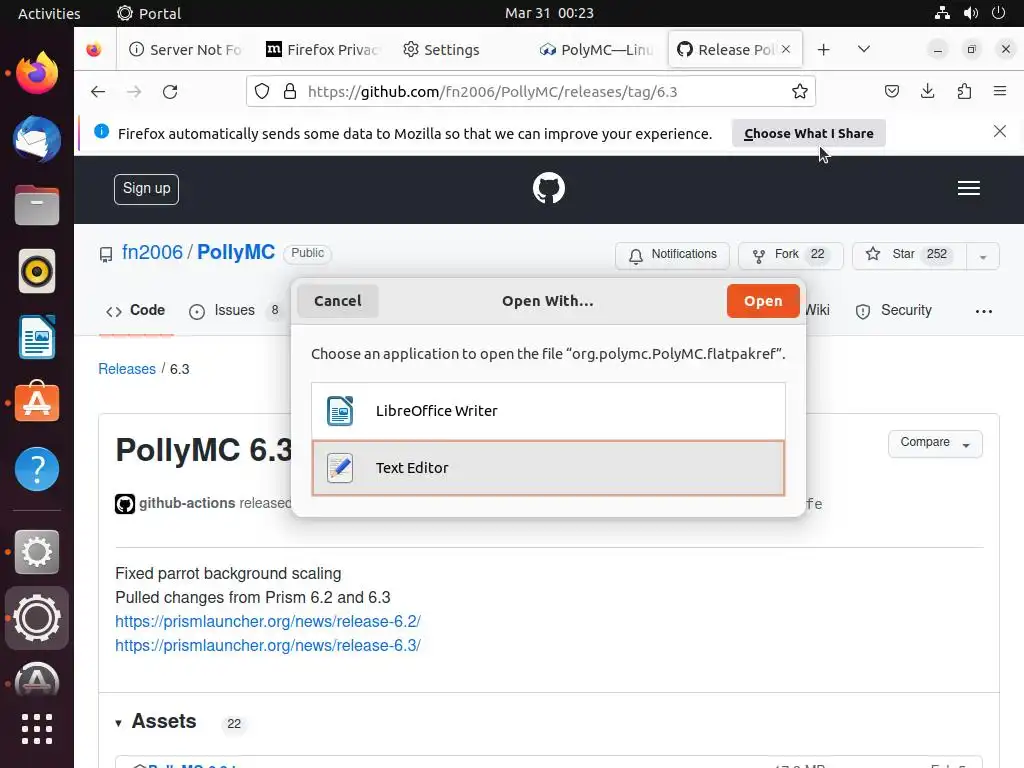This screenshot has height=768, width=1024.
Task: Click Choose What I Share button
Action: click(x=808, y=133)
